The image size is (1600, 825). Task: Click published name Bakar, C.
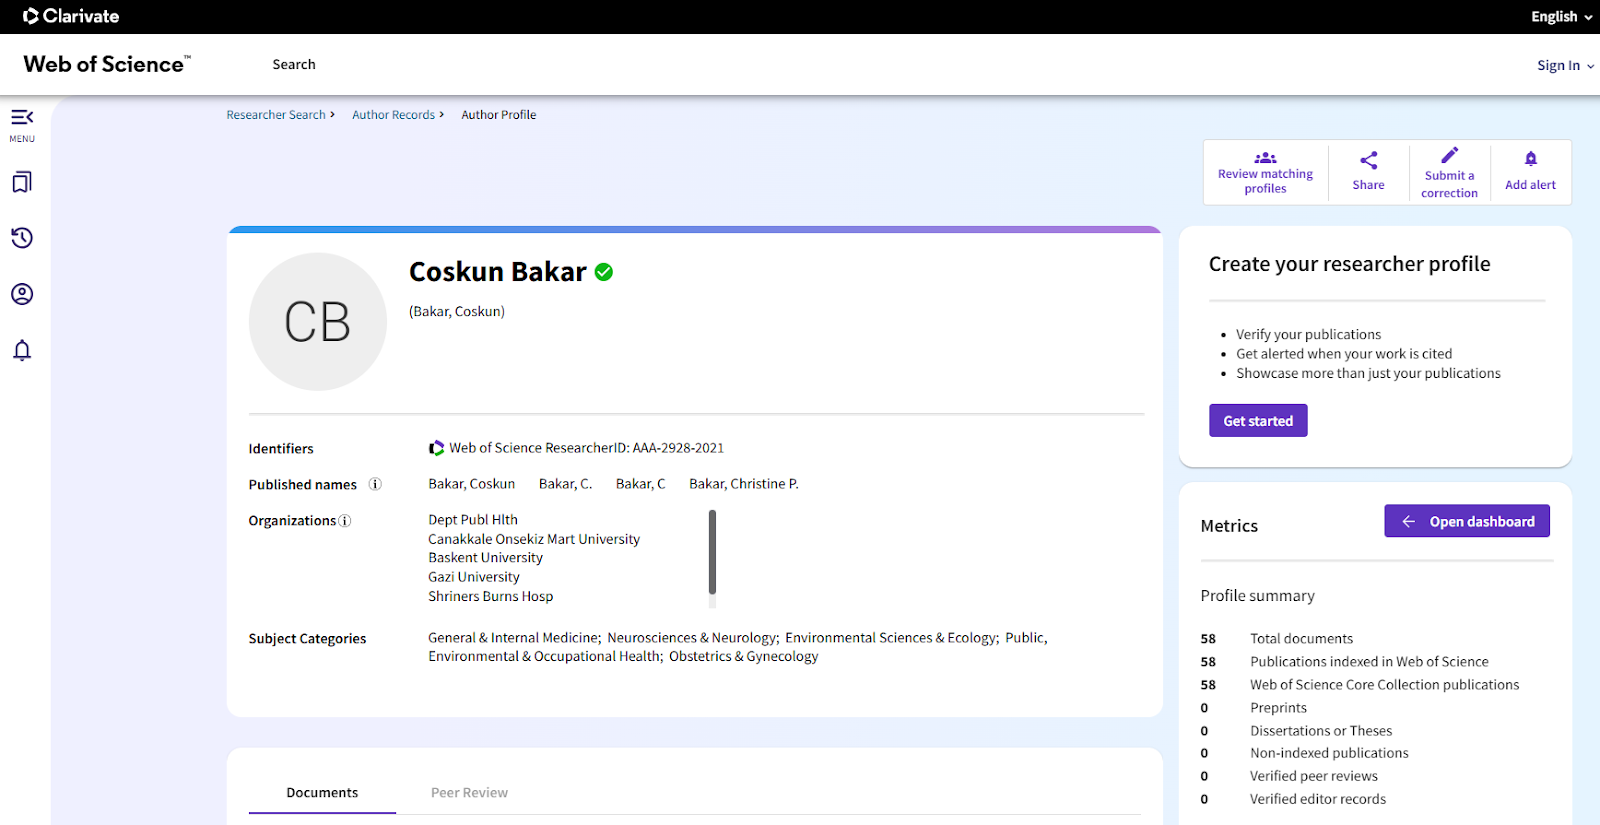point(565,484)
